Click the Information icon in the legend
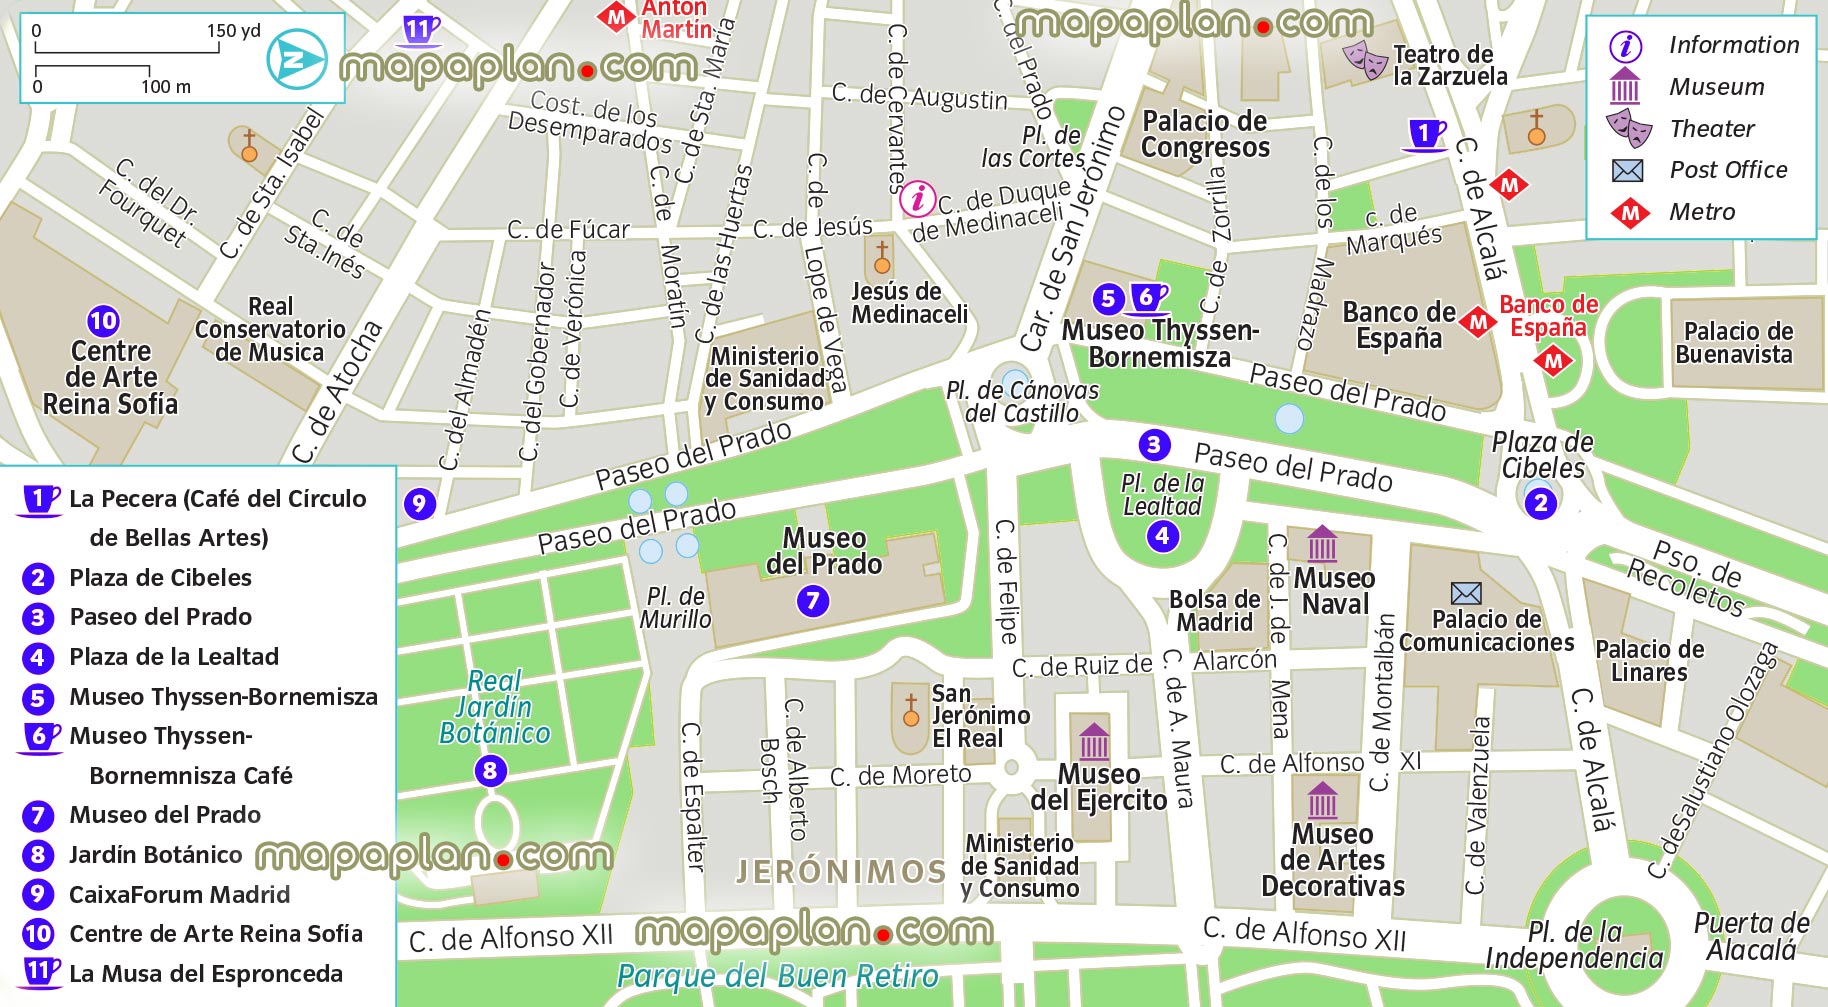Screen dimensions: 1828x1007 pyautogui.click(x=1625, y=45)
